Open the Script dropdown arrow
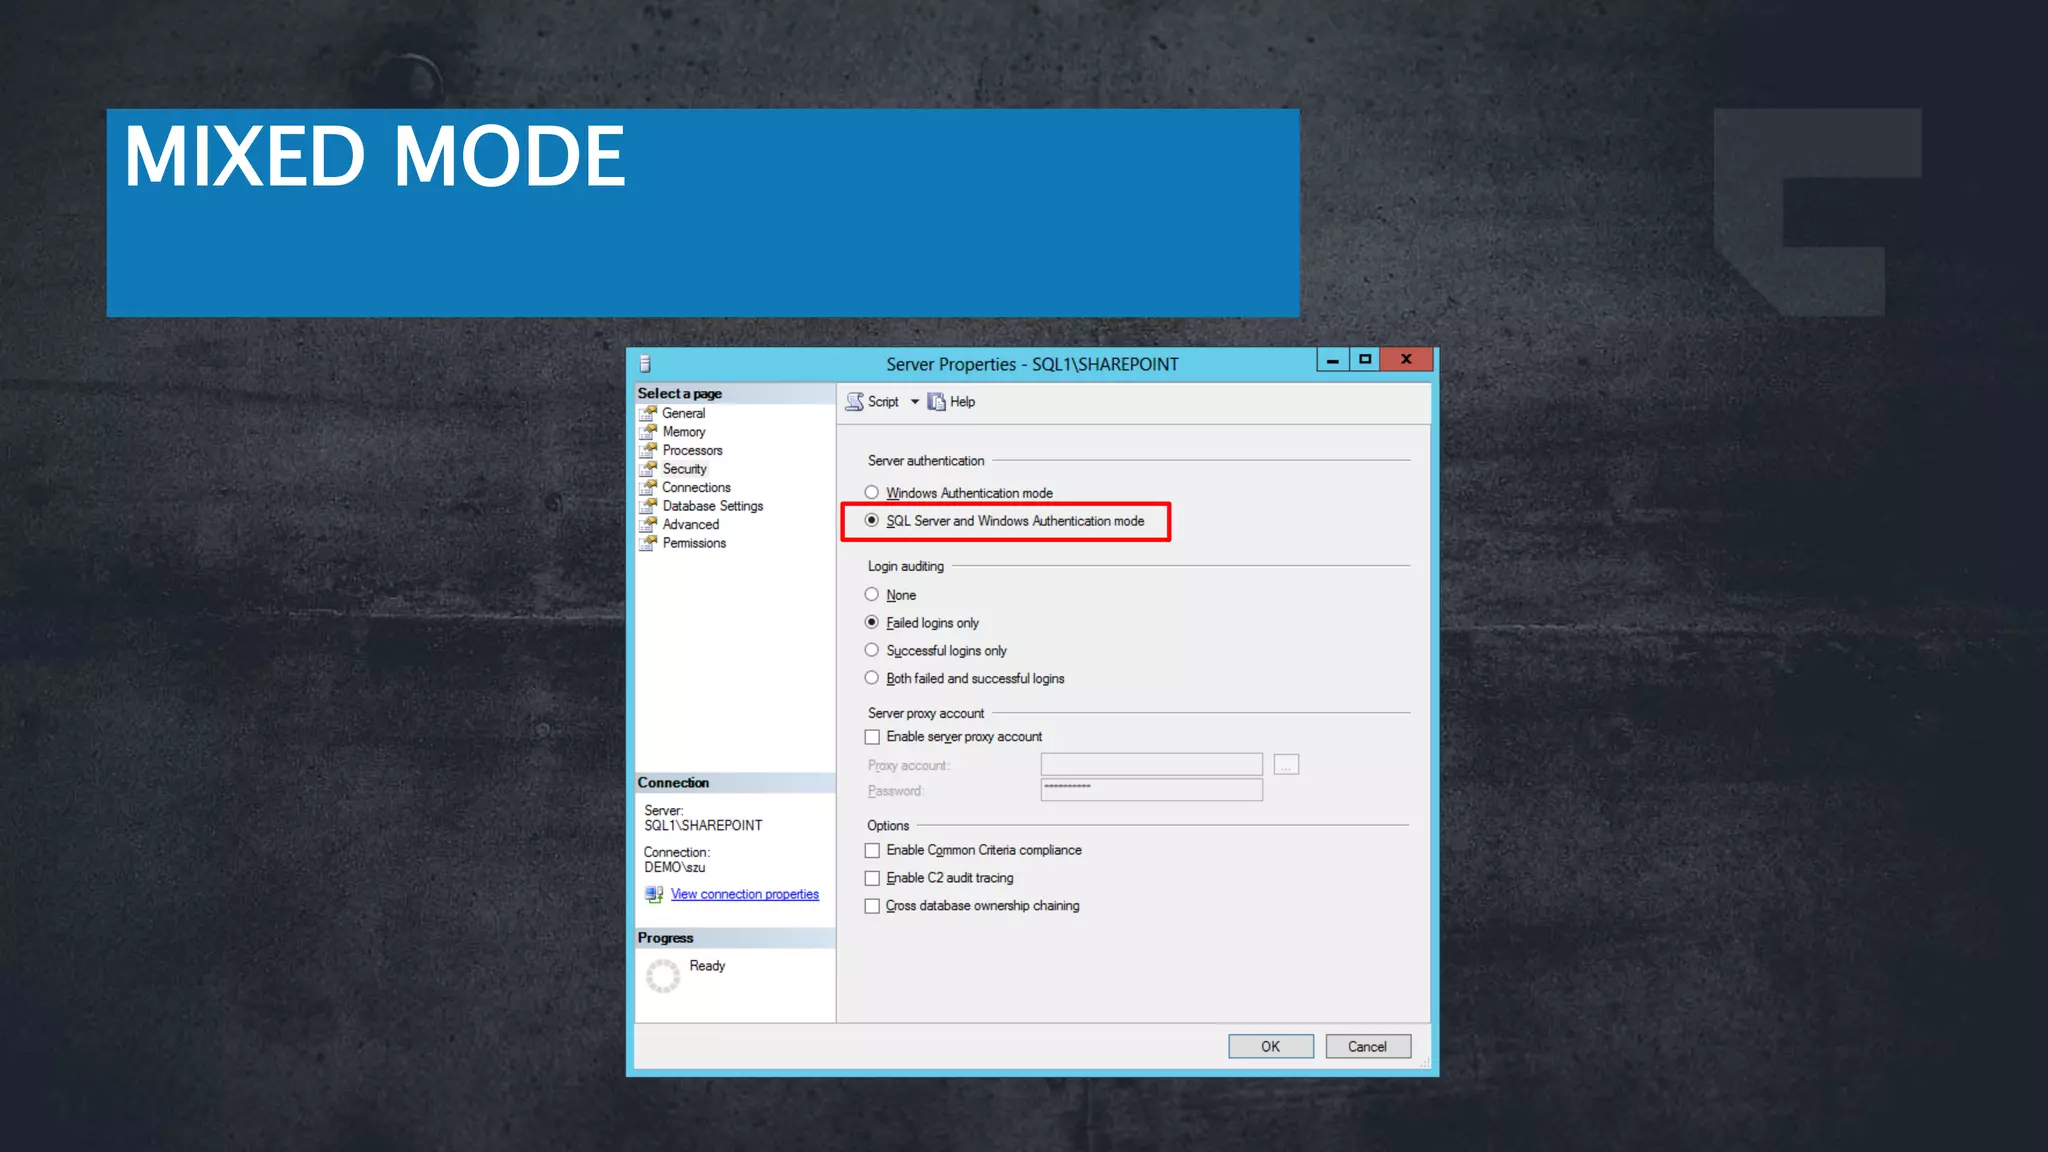This screenshot has height=1152, width=2048. [x=914, y=401]
